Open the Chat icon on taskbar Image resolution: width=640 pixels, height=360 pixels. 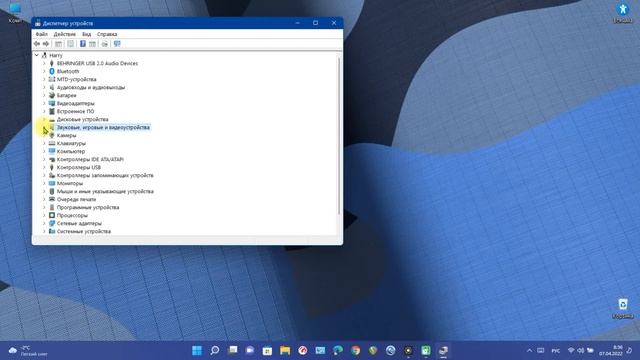coord(250,350)
